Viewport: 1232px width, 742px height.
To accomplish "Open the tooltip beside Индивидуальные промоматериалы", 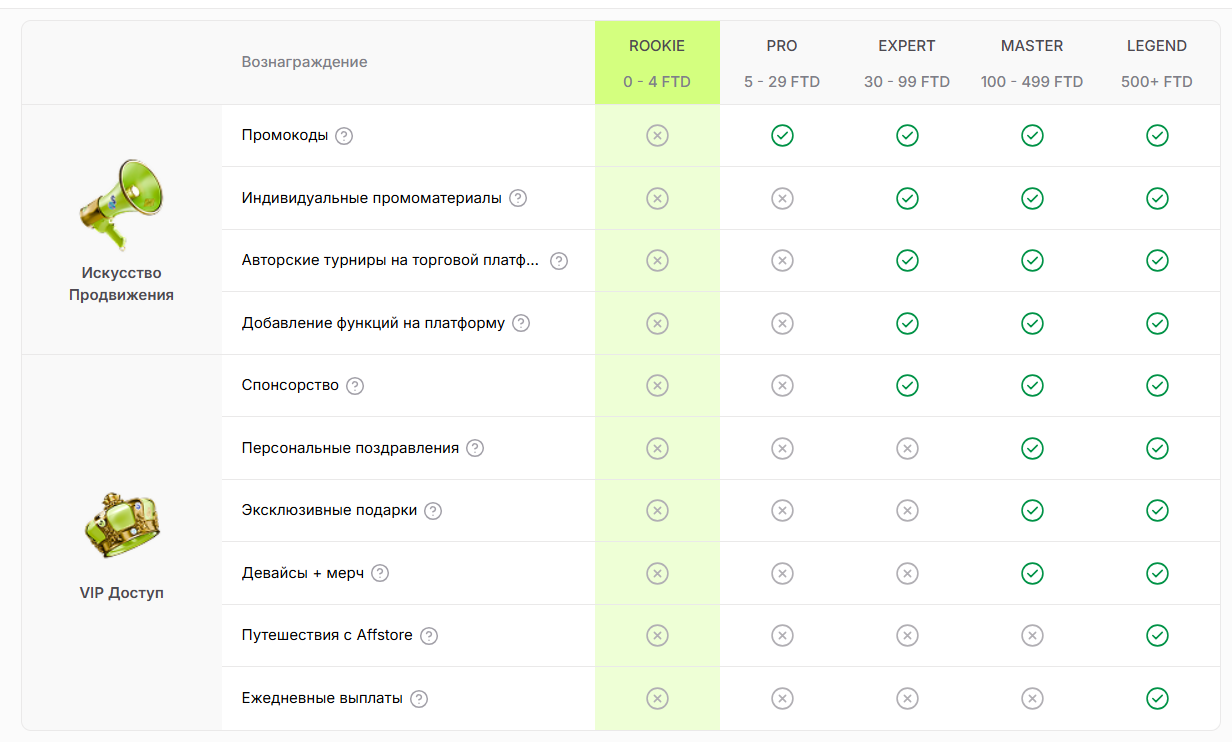I will [x=518, y=198].
